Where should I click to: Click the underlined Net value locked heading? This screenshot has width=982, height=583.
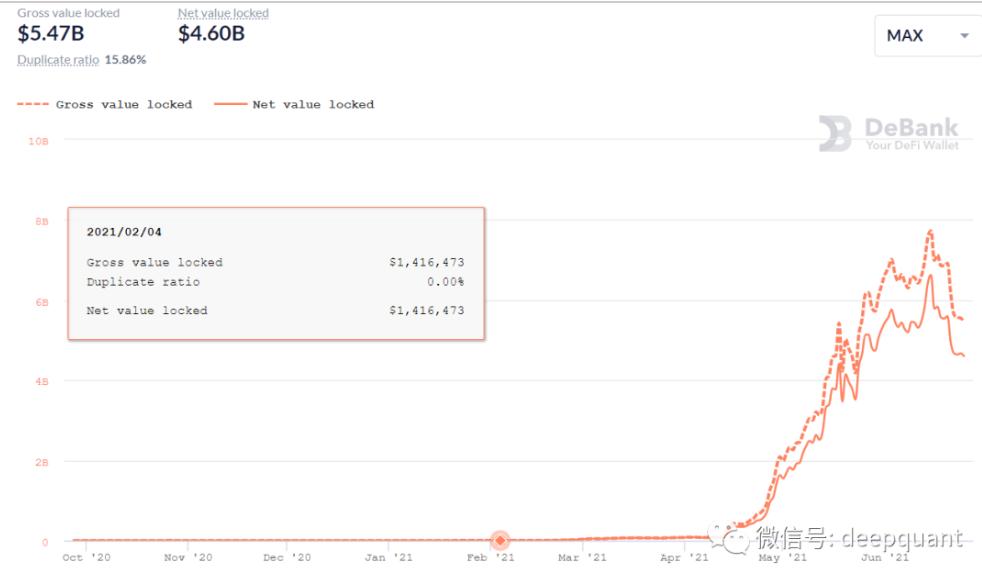coord(223,13)
